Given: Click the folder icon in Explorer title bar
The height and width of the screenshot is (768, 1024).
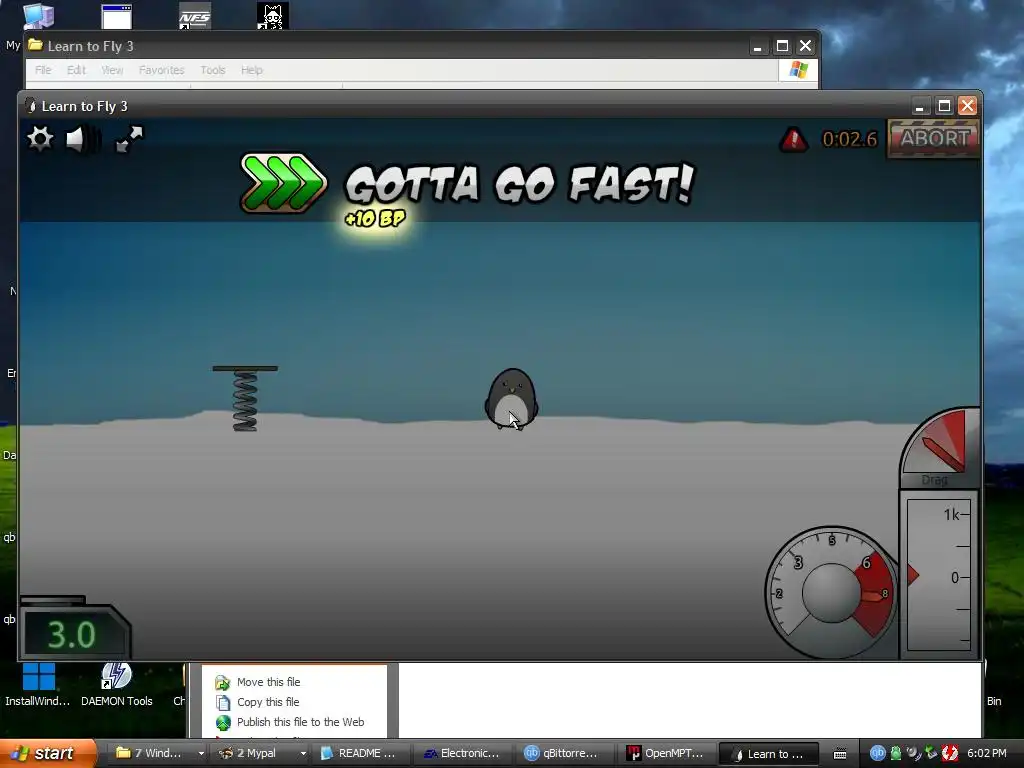Looking at the screenshot, I should pos(35,46).
